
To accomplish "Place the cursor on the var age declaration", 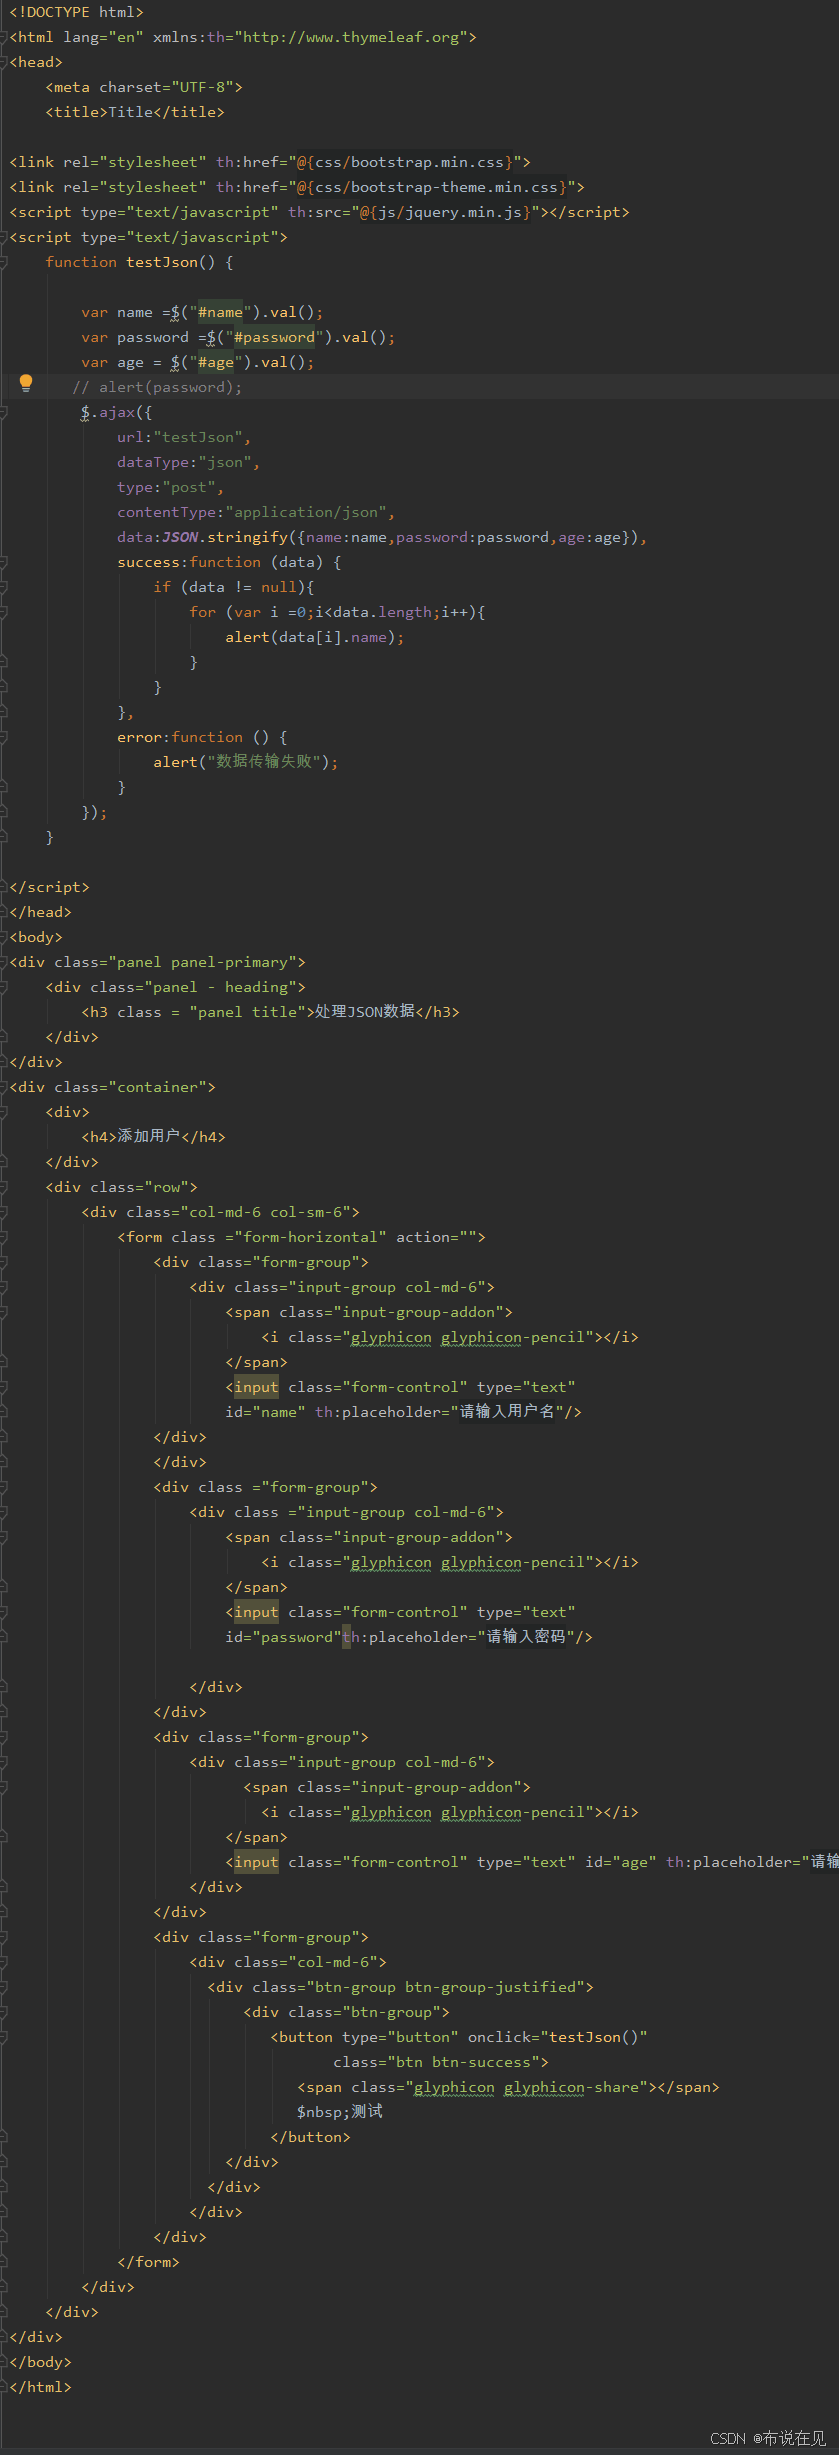I will coord(198,362).
